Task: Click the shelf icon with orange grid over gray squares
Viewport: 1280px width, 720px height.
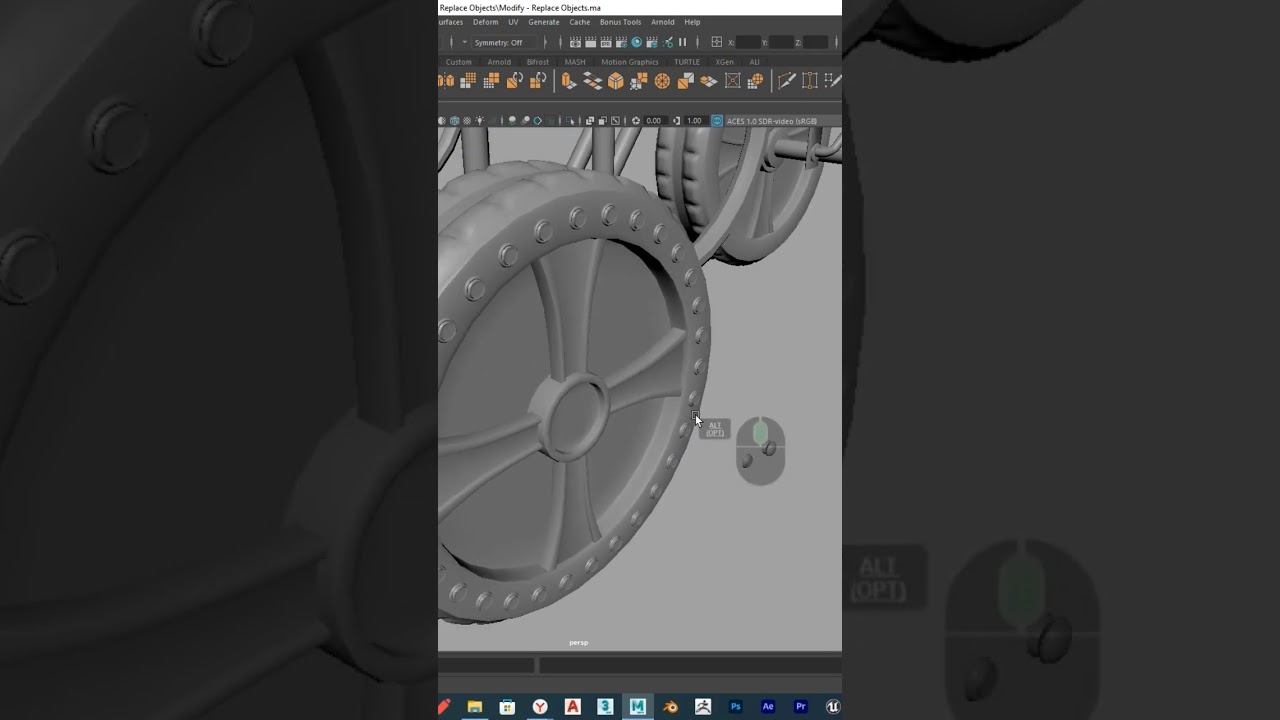Action: (468, 80)
